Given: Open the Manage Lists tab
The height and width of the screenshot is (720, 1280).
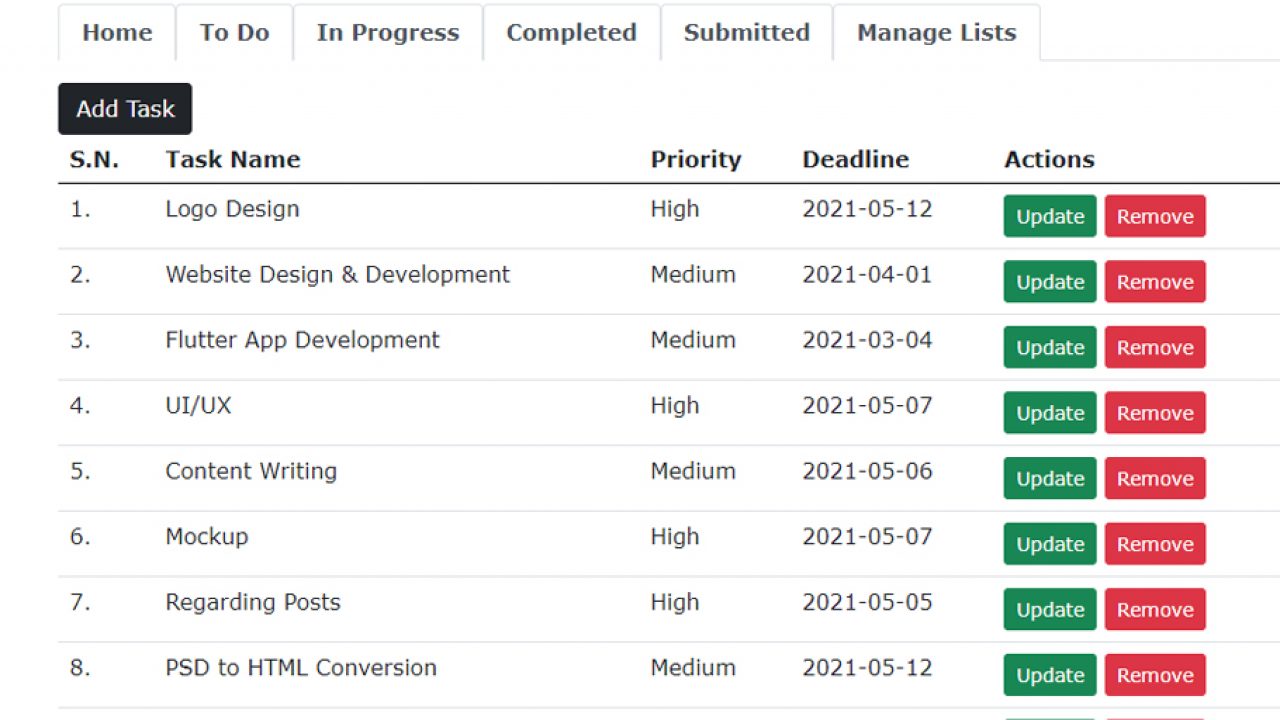Looking at the screenshot, I should click(x=937, y=33).
